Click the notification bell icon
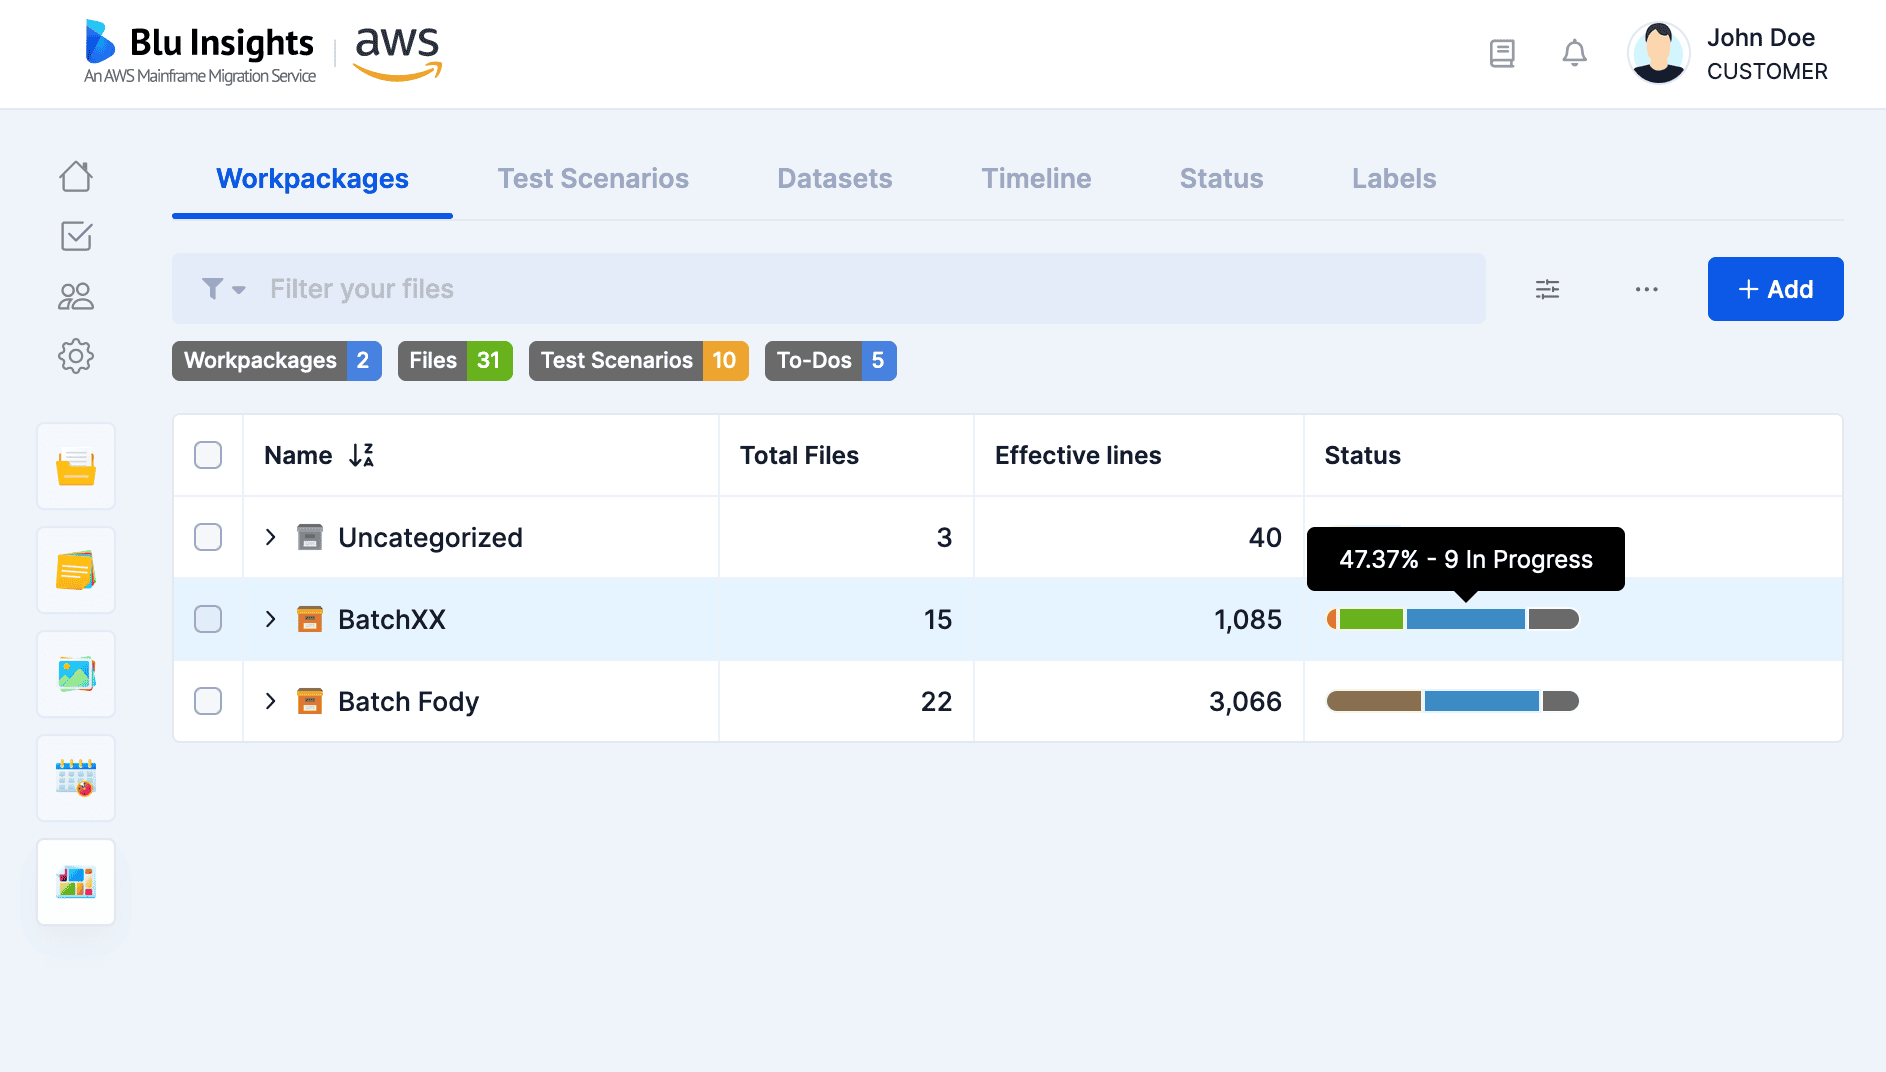 pyautogui.click(x=1574, y=53)
